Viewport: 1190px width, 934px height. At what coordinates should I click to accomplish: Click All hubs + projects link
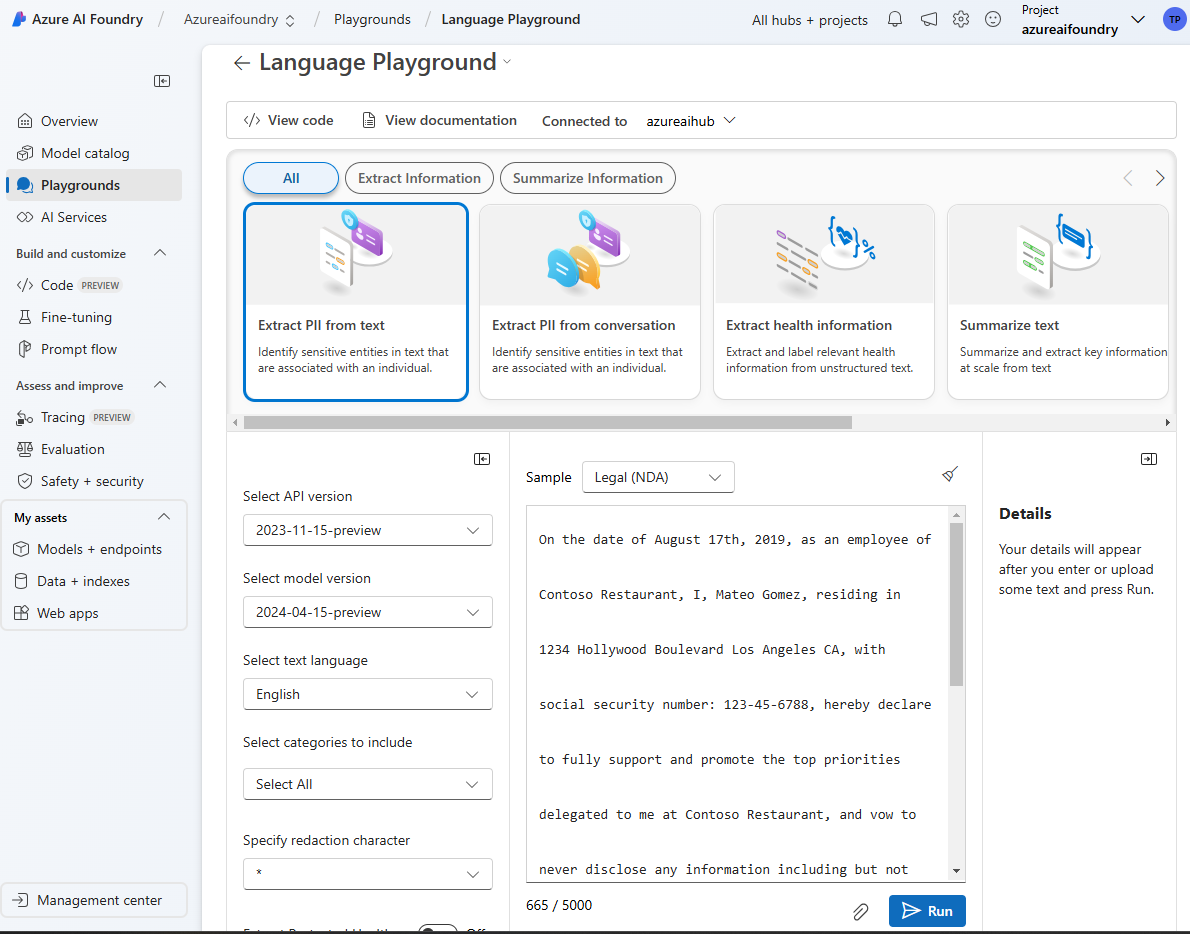click(x=810, y=20)
